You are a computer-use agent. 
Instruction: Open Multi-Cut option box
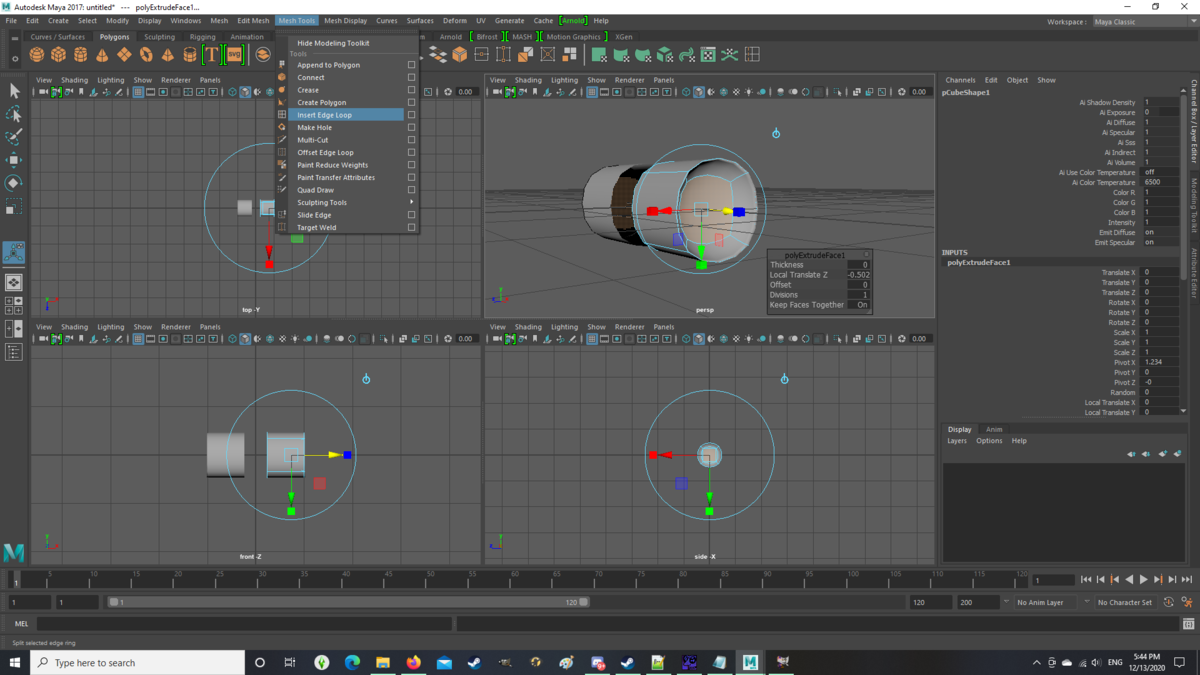click(411, 140)
